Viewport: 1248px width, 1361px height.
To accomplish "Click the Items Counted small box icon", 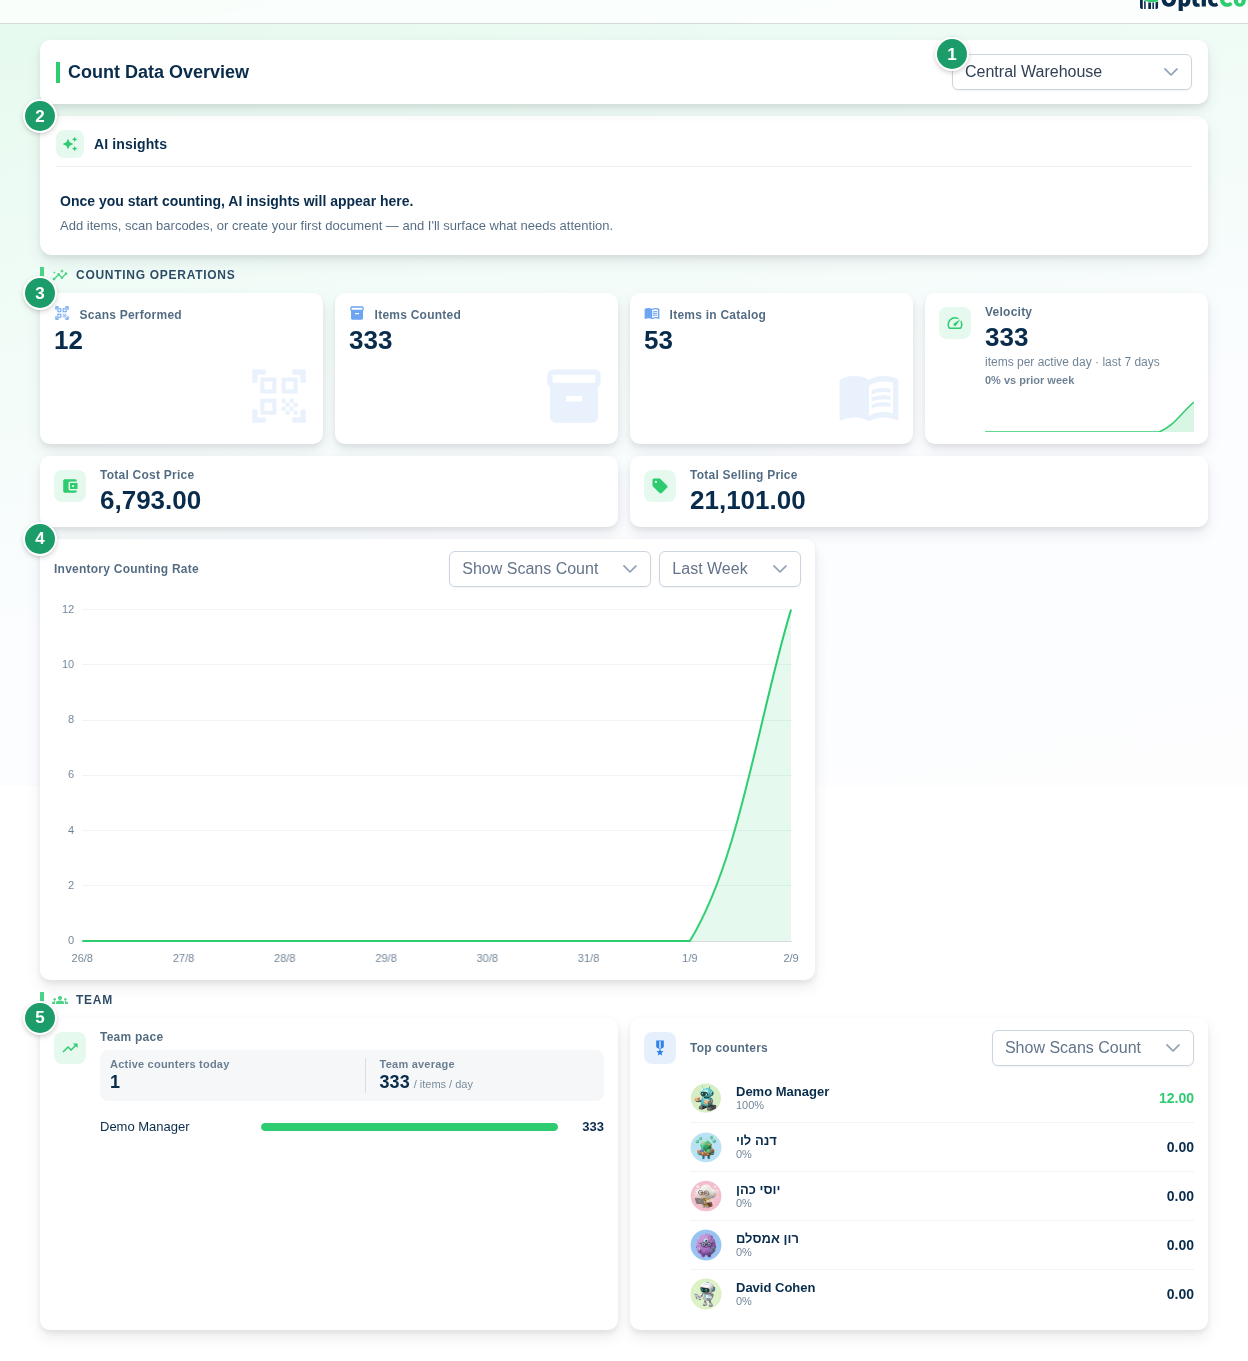I will (x=357, y=314).
